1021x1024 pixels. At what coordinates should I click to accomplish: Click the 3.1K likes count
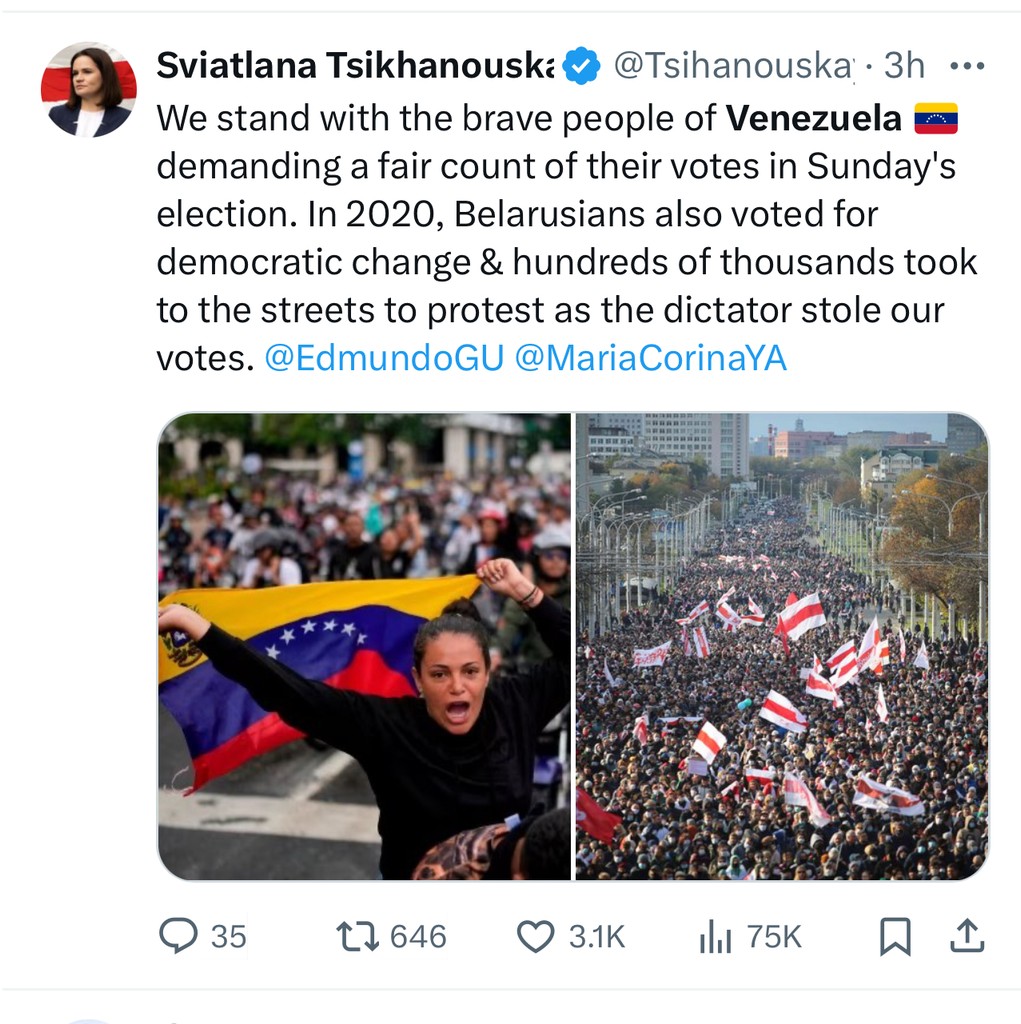click(x=597, y=936)
